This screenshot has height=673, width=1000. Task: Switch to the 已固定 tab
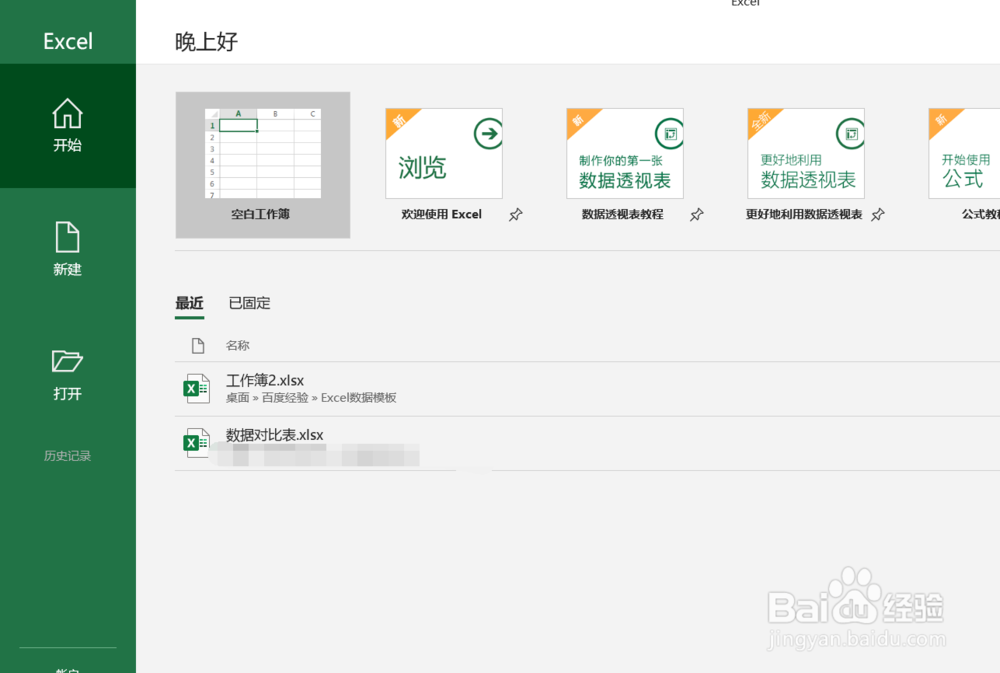pos(249,303)
